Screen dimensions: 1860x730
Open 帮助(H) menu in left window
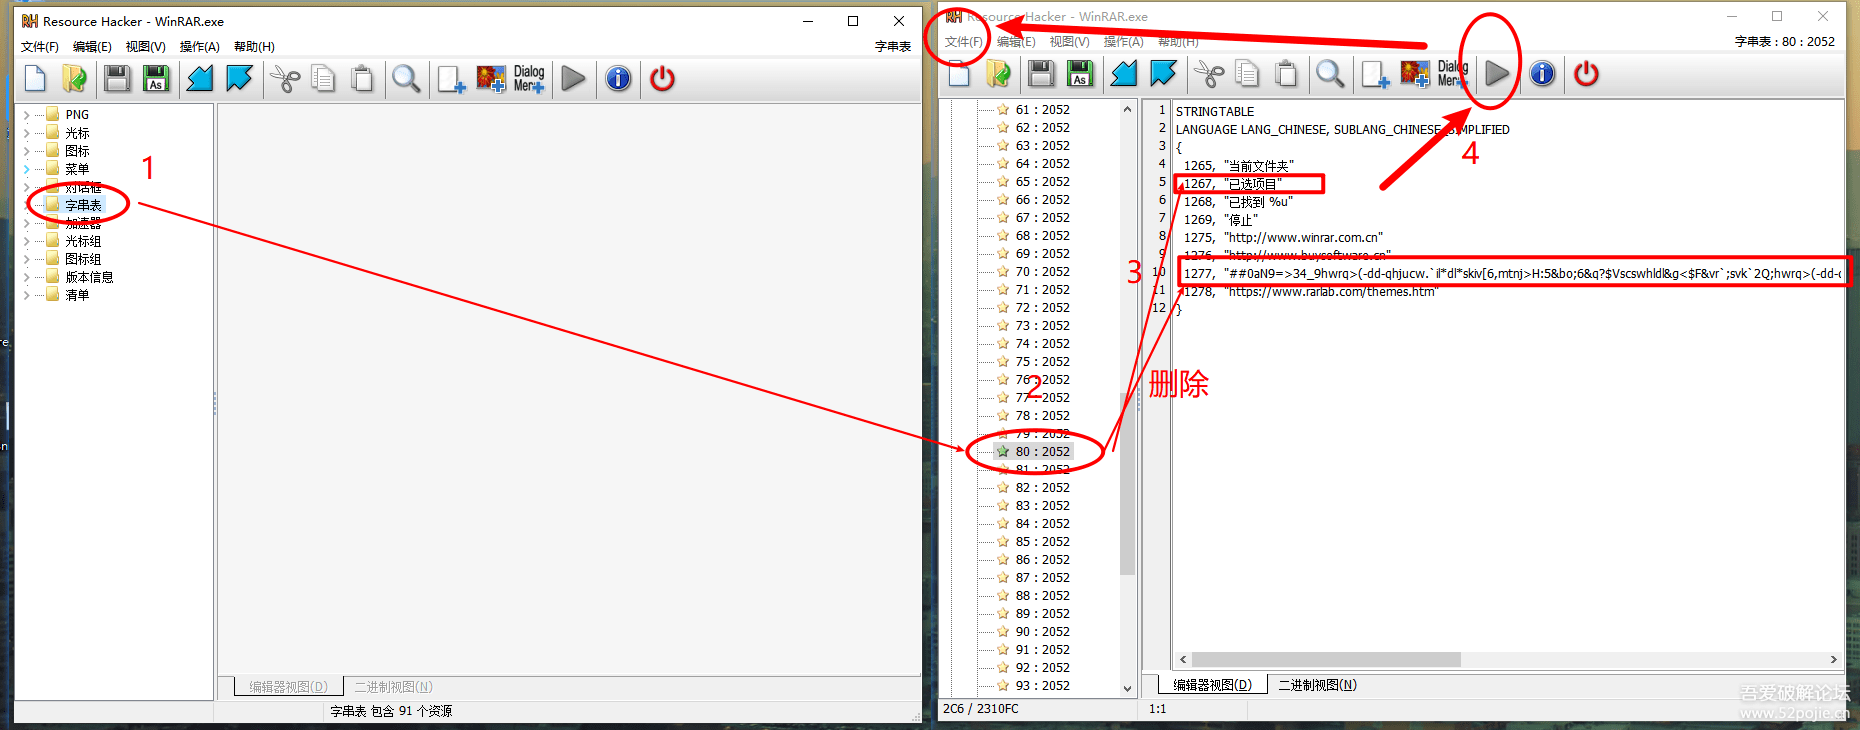pyautogui.click(x=254, y=46)
